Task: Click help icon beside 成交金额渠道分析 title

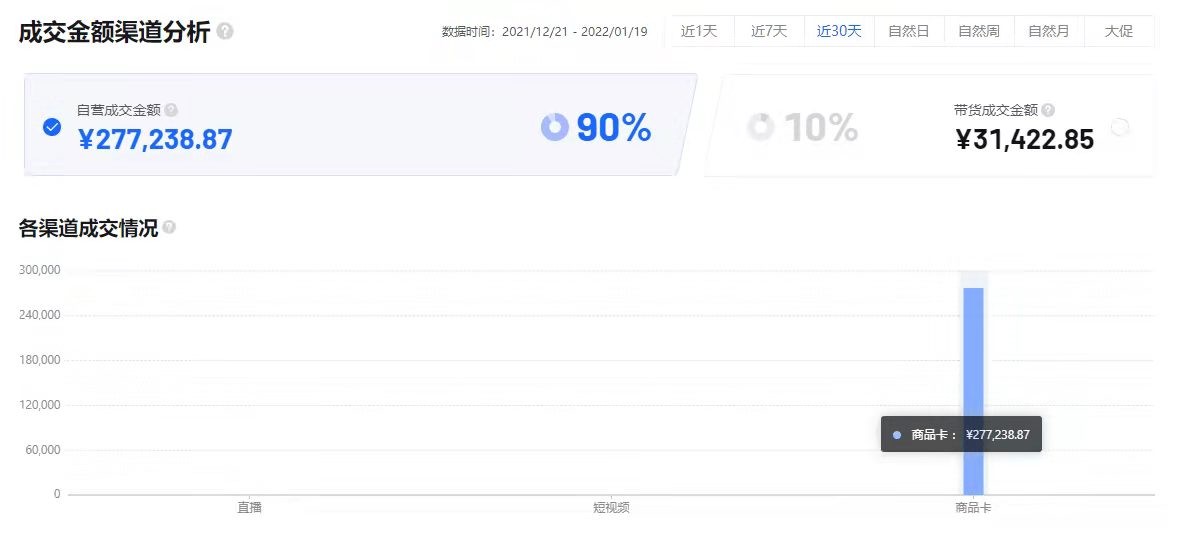Action: click(224, 31)
